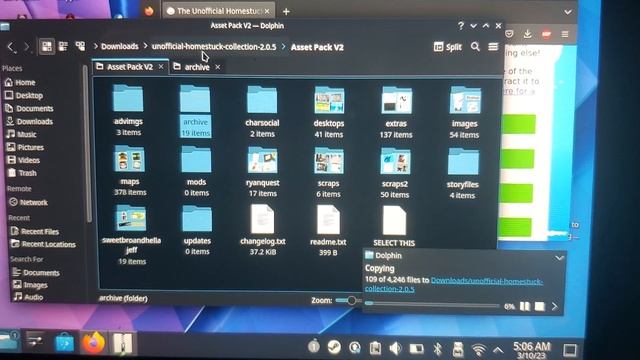Open Network in Places panel
Viewport: 640px width, 360px height.
pos(28,202)
